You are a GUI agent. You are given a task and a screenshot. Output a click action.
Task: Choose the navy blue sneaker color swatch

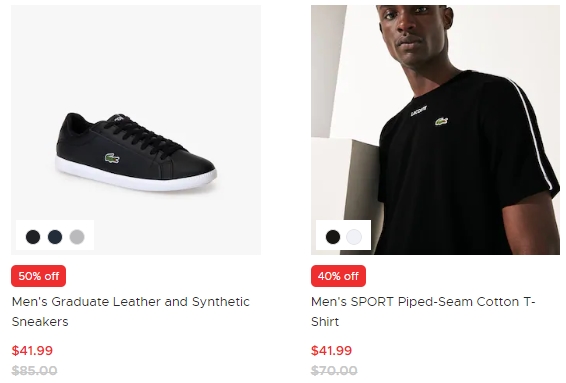point(55,237)
